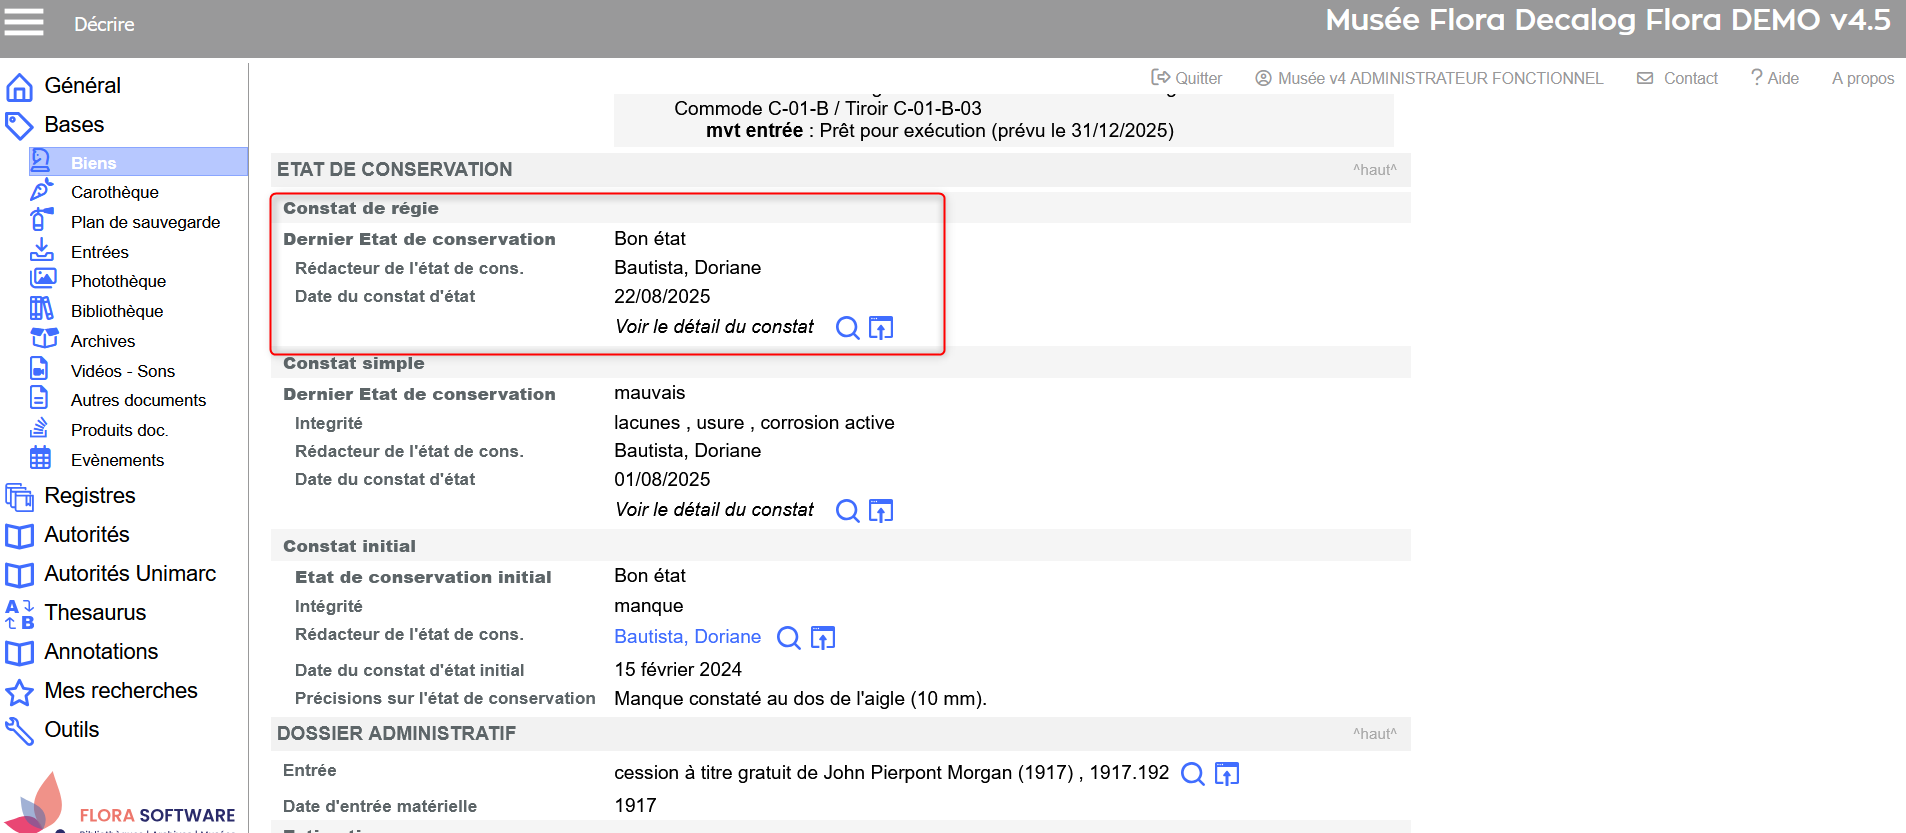Click magnifier icon in Constat simple section
This screenshot has height=833, width=1906.
click(847, 511)
